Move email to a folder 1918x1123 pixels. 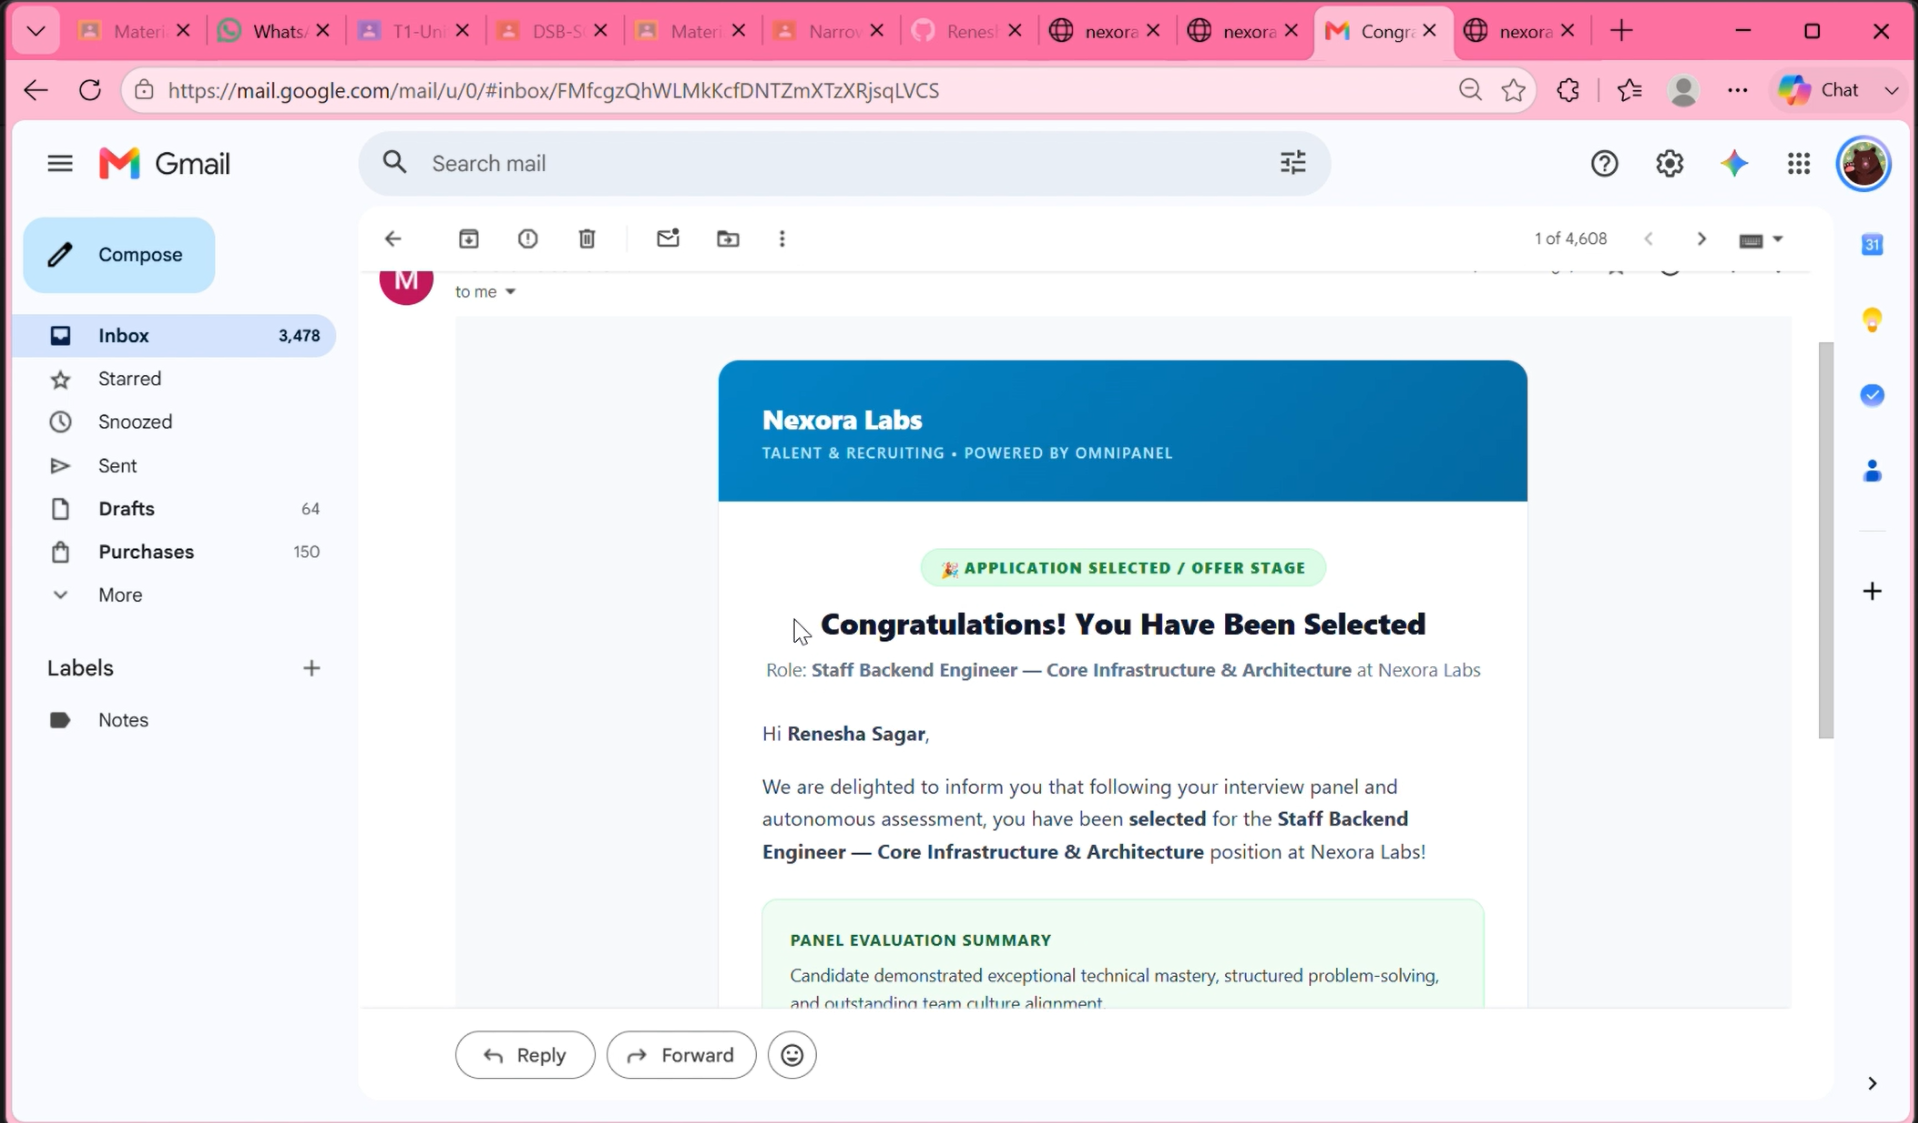click(728, 239)
